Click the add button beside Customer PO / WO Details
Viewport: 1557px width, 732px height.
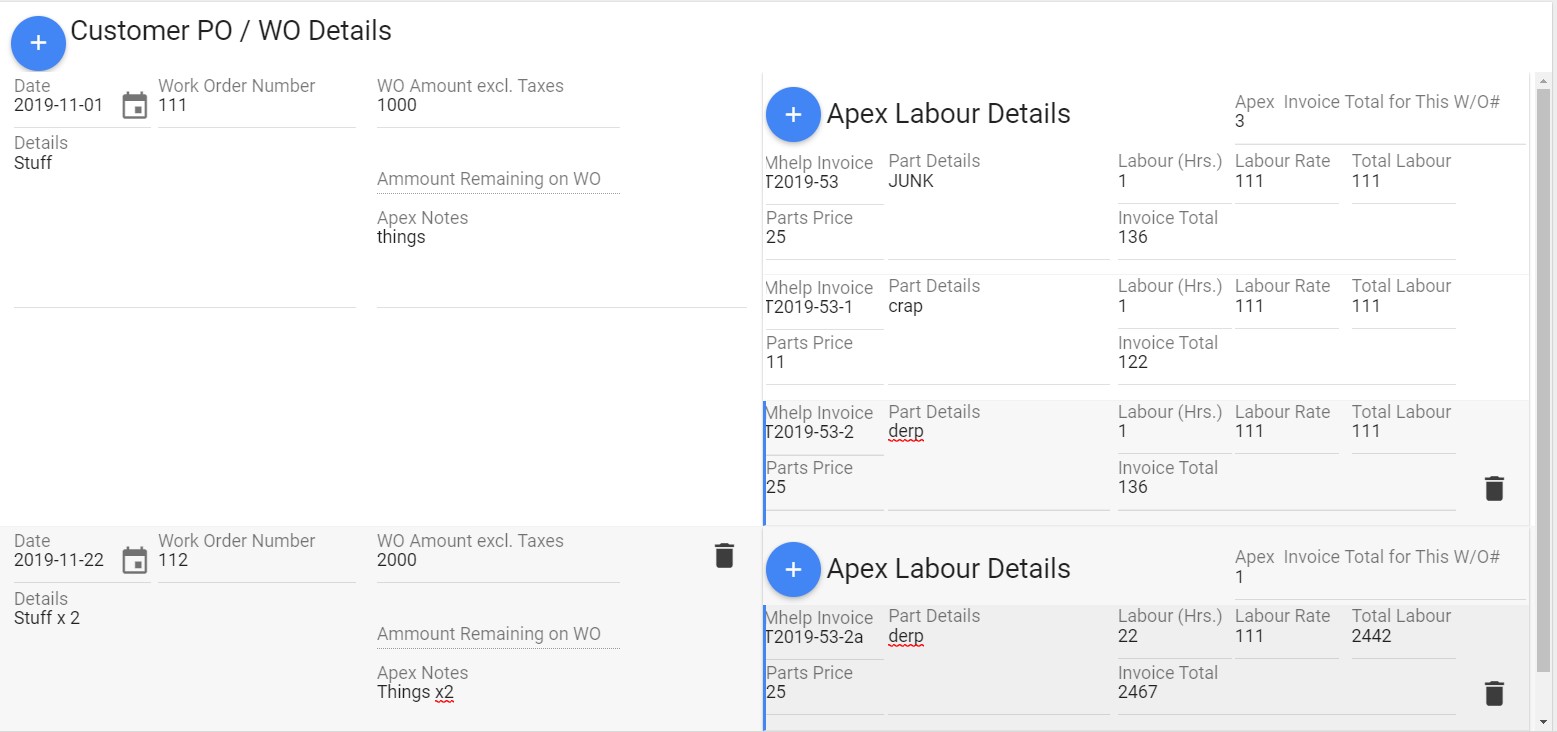38,43
